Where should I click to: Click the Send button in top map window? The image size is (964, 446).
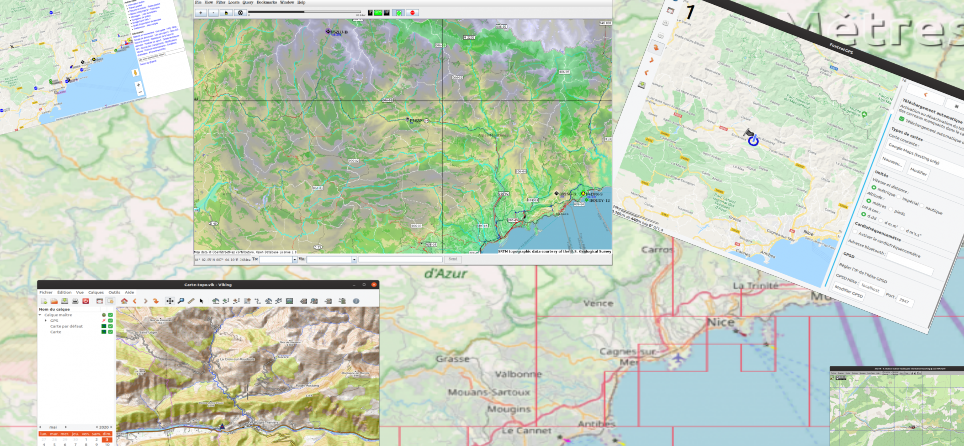point(453,259)
